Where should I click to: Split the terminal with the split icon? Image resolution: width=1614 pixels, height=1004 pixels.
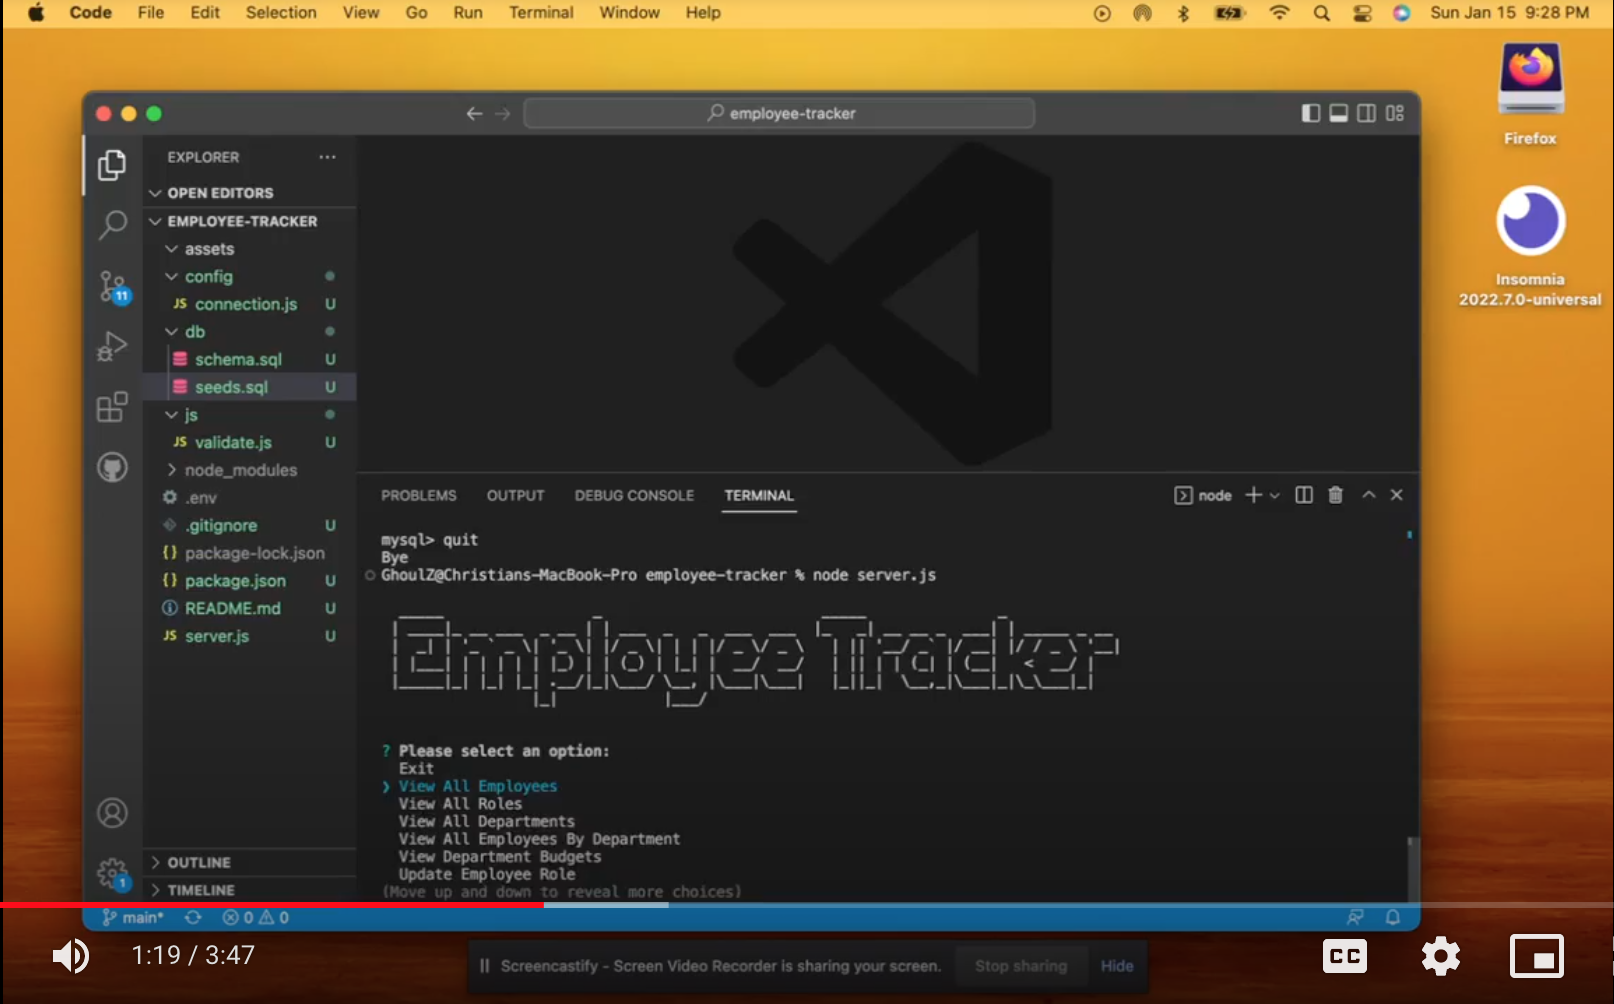tap(1303, 494)
